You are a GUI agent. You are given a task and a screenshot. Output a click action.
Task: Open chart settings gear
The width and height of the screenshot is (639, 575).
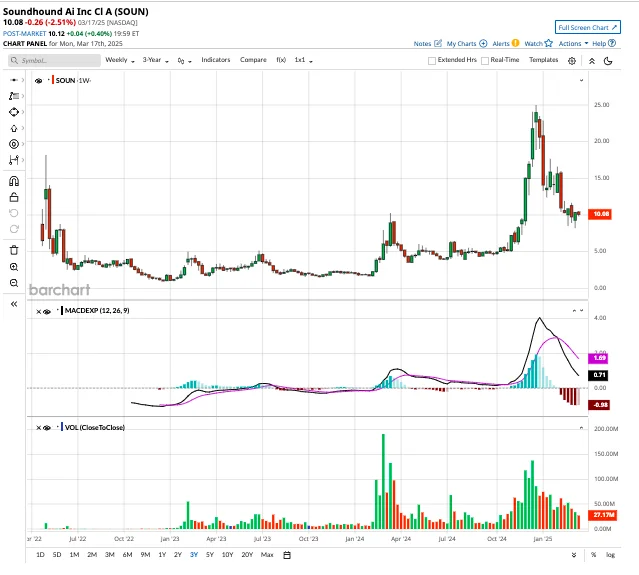point(572,61)
